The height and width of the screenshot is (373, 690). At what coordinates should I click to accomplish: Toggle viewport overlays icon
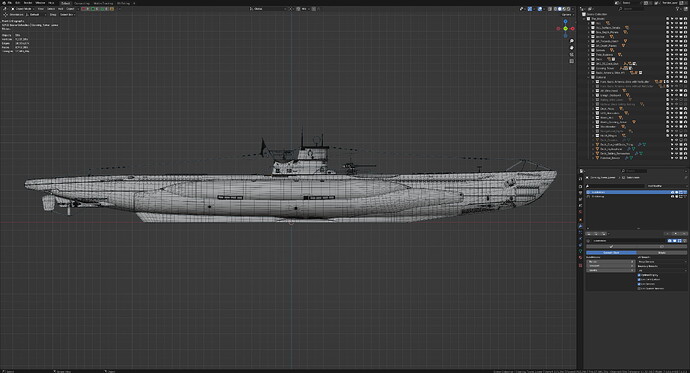(x=540, y=9)
